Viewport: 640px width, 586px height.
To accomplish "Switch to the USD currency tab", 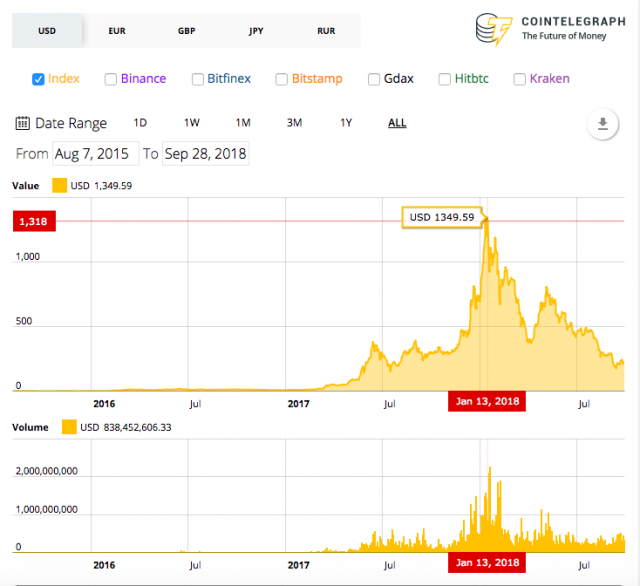I will point(47,31).
